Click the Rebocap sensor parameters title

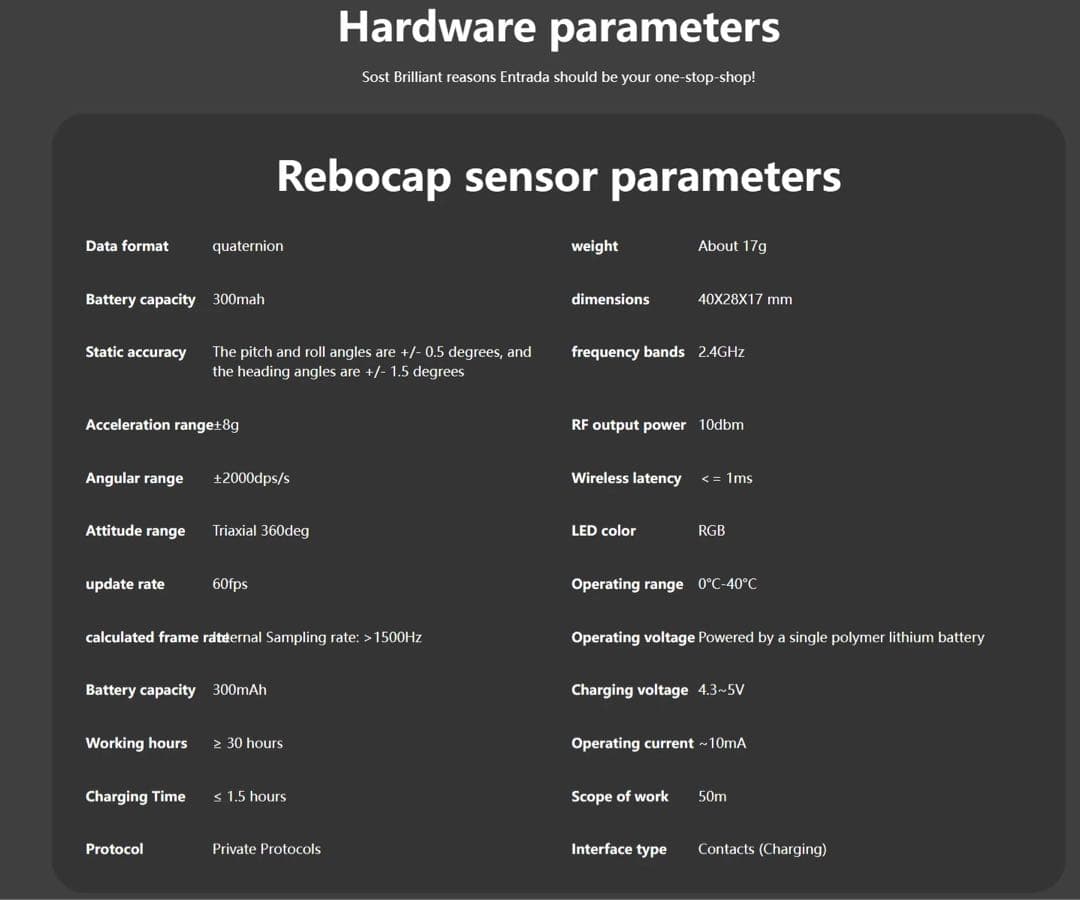click(558, 176)
